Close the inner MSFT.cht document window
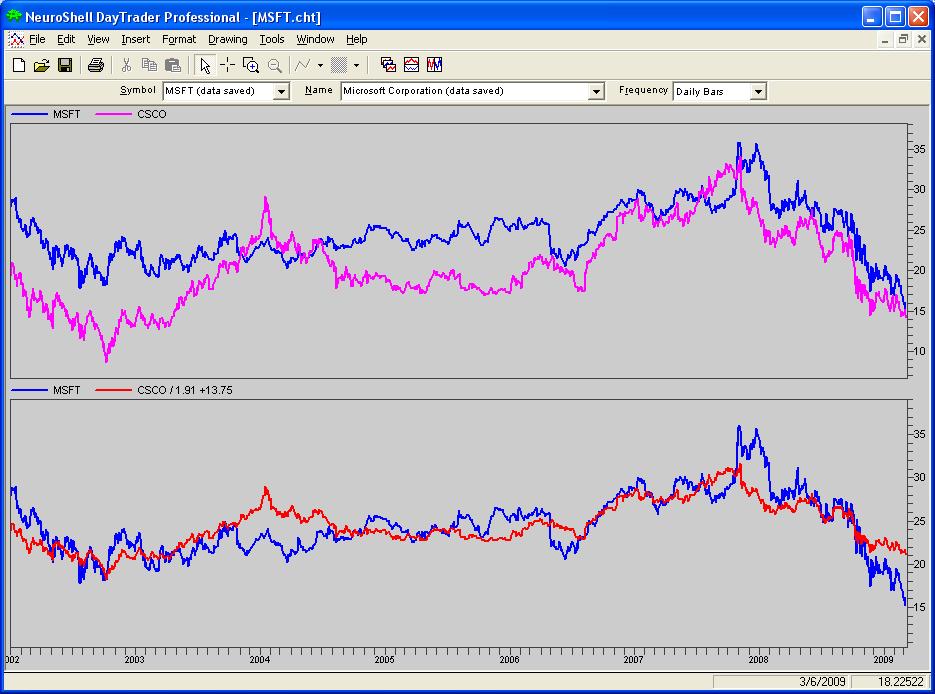The width and height of the screenshot is (935, 694). tap(922, 40)
